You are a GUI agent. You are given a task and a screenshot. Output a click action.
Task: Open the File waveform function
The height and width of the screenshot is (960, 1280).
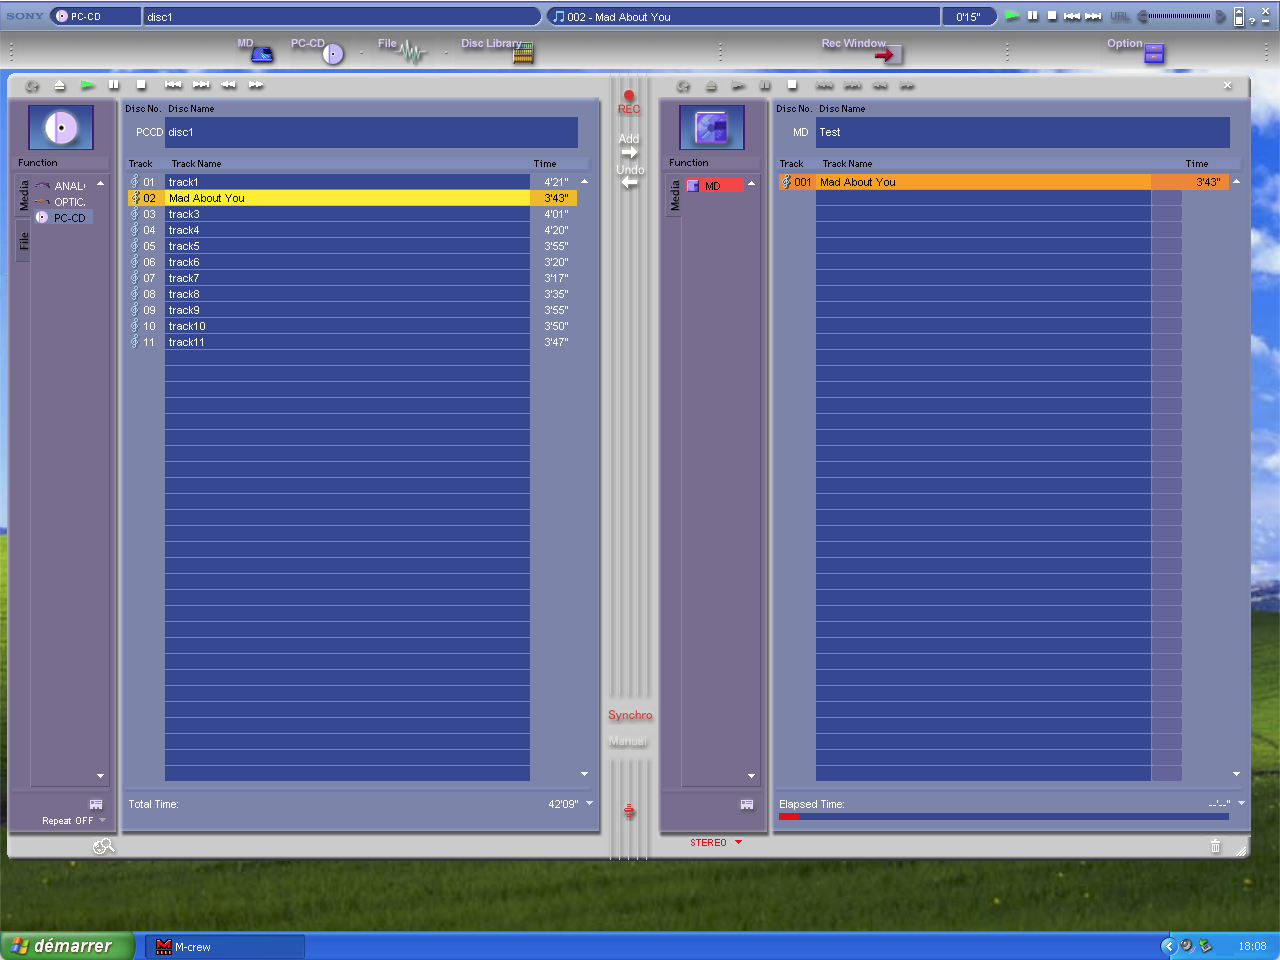[403, 51]
